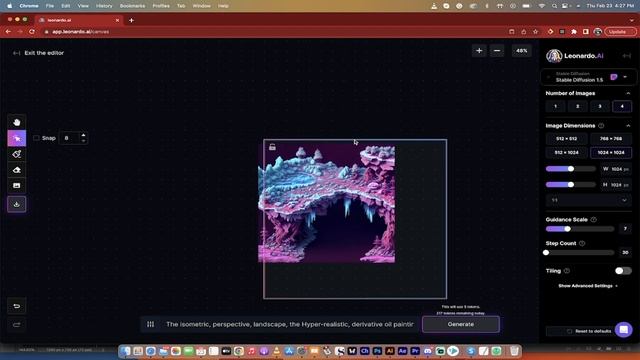
Task: Show Tiling info tooltip
Action: tap(567, 271)
